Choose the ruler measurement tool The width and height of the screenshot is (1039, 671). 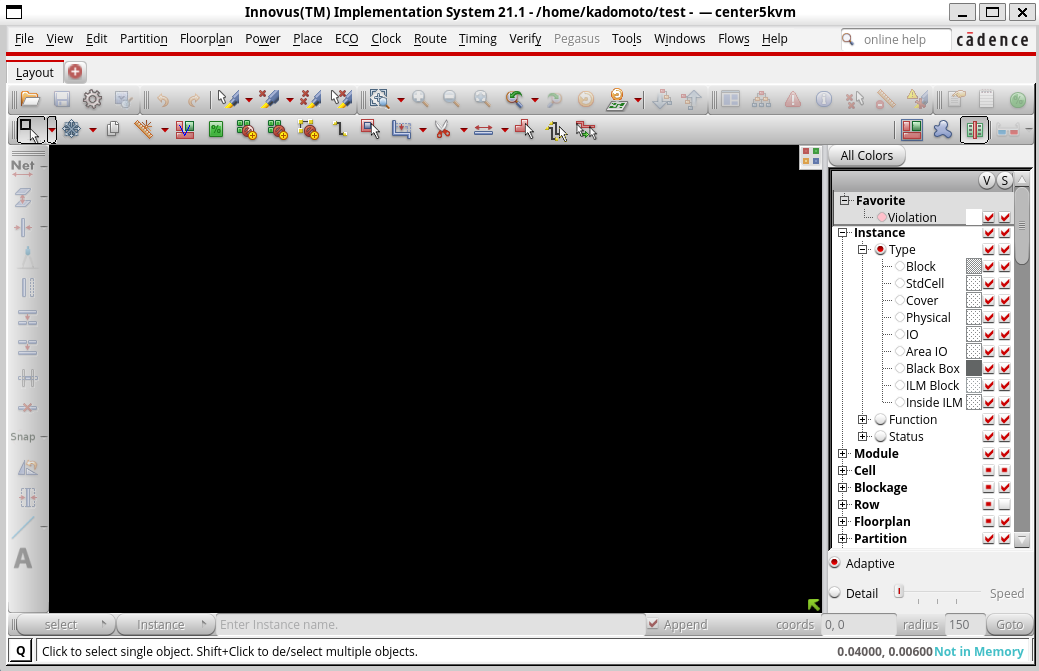143,130
